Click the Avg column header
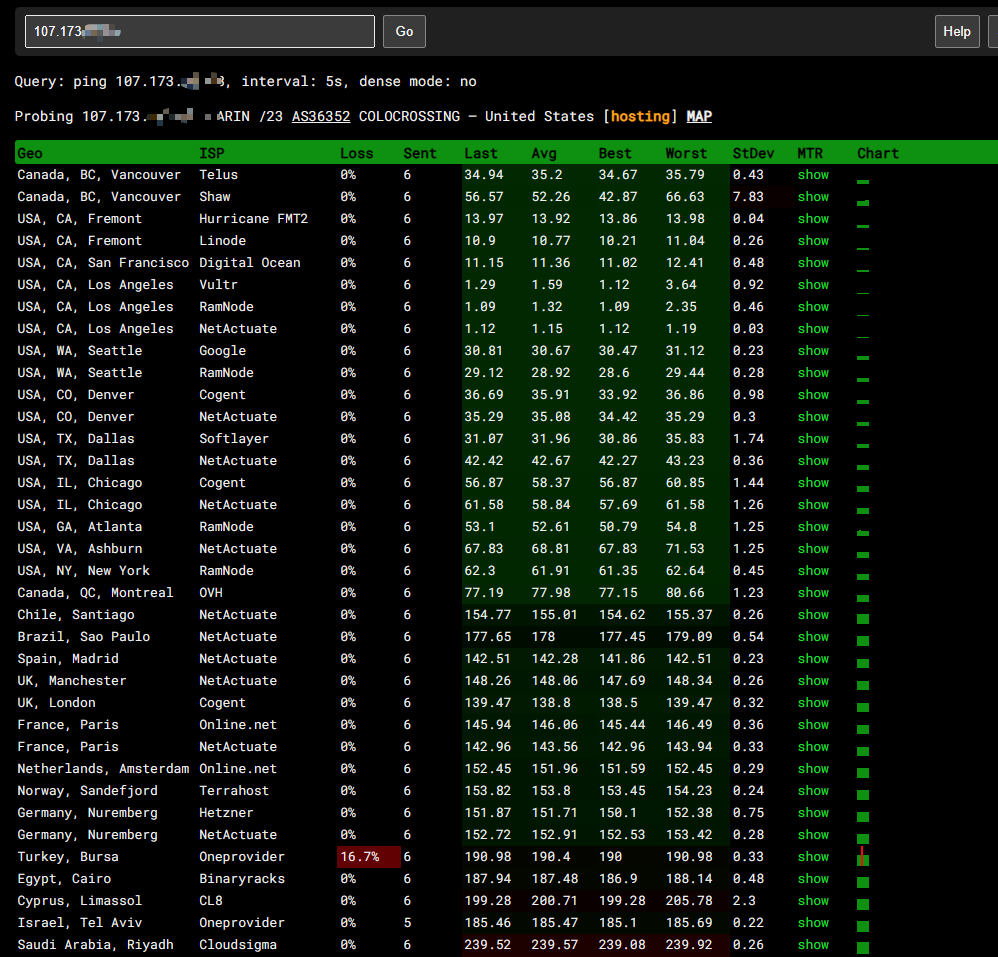The height and width of the screenshot is (957, 998). click(544, 153)
